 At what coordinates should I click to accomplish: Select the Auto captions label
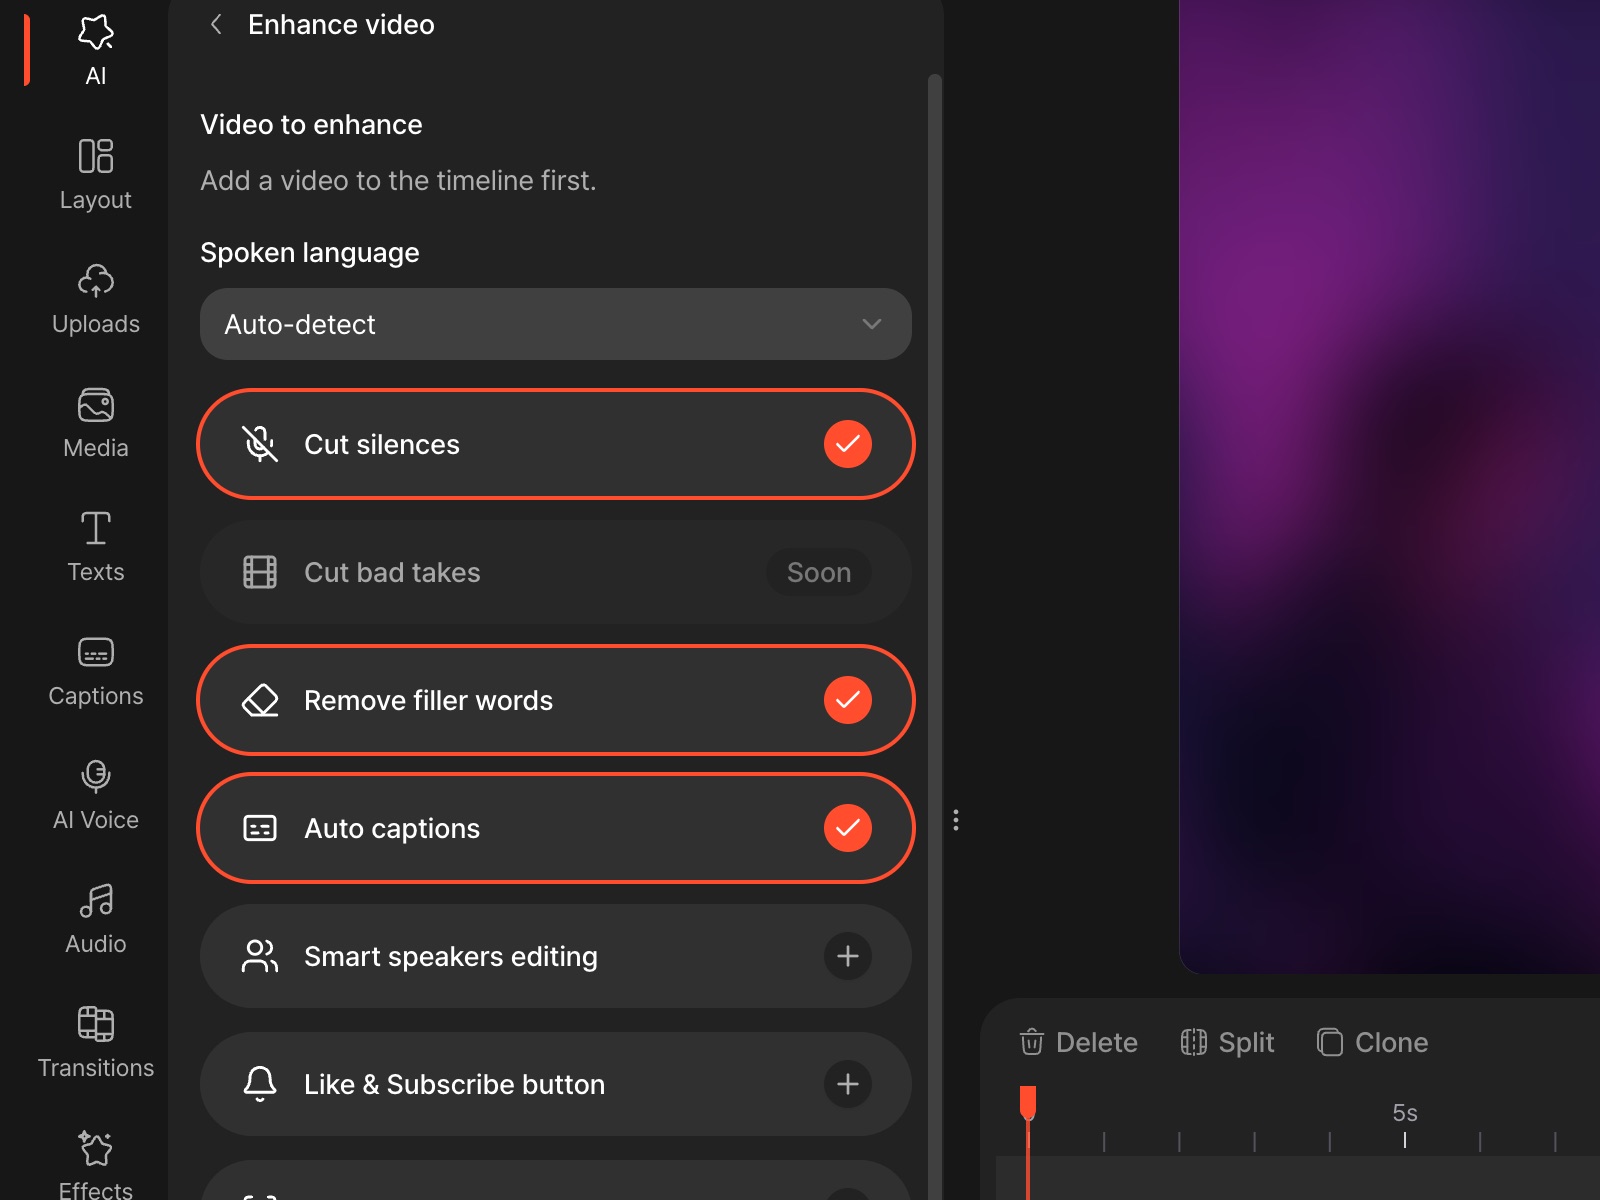point(392,828)
